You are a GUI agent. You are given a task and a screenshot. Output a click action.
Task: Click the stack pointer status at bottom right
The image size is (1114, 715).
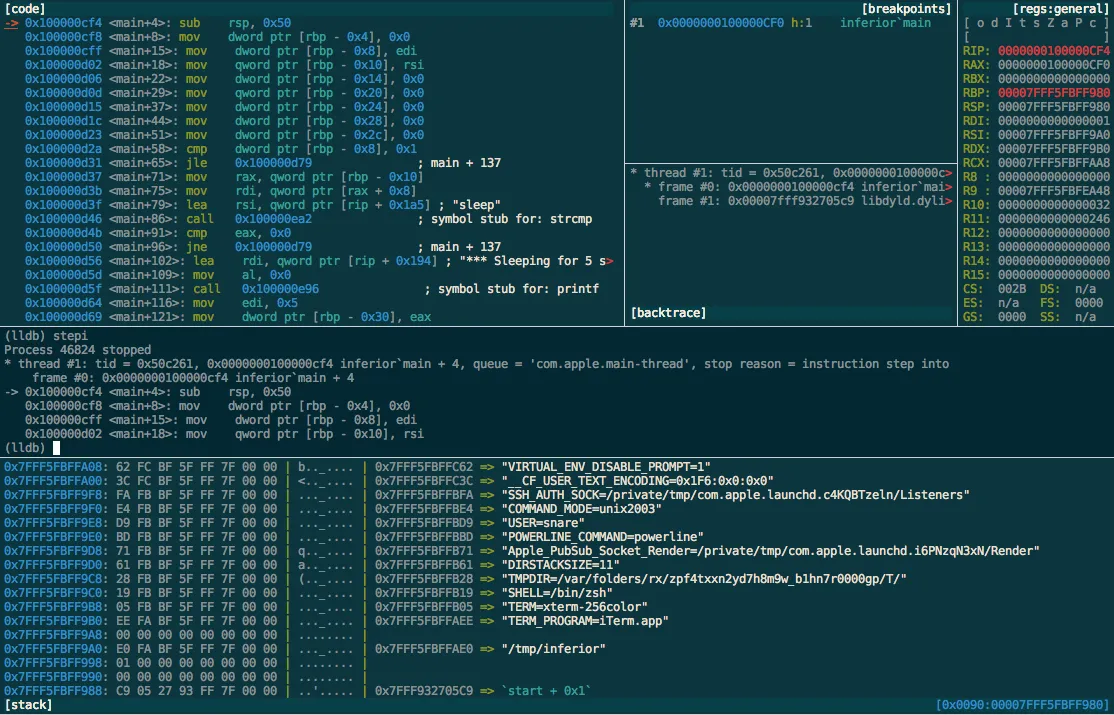1022,705
